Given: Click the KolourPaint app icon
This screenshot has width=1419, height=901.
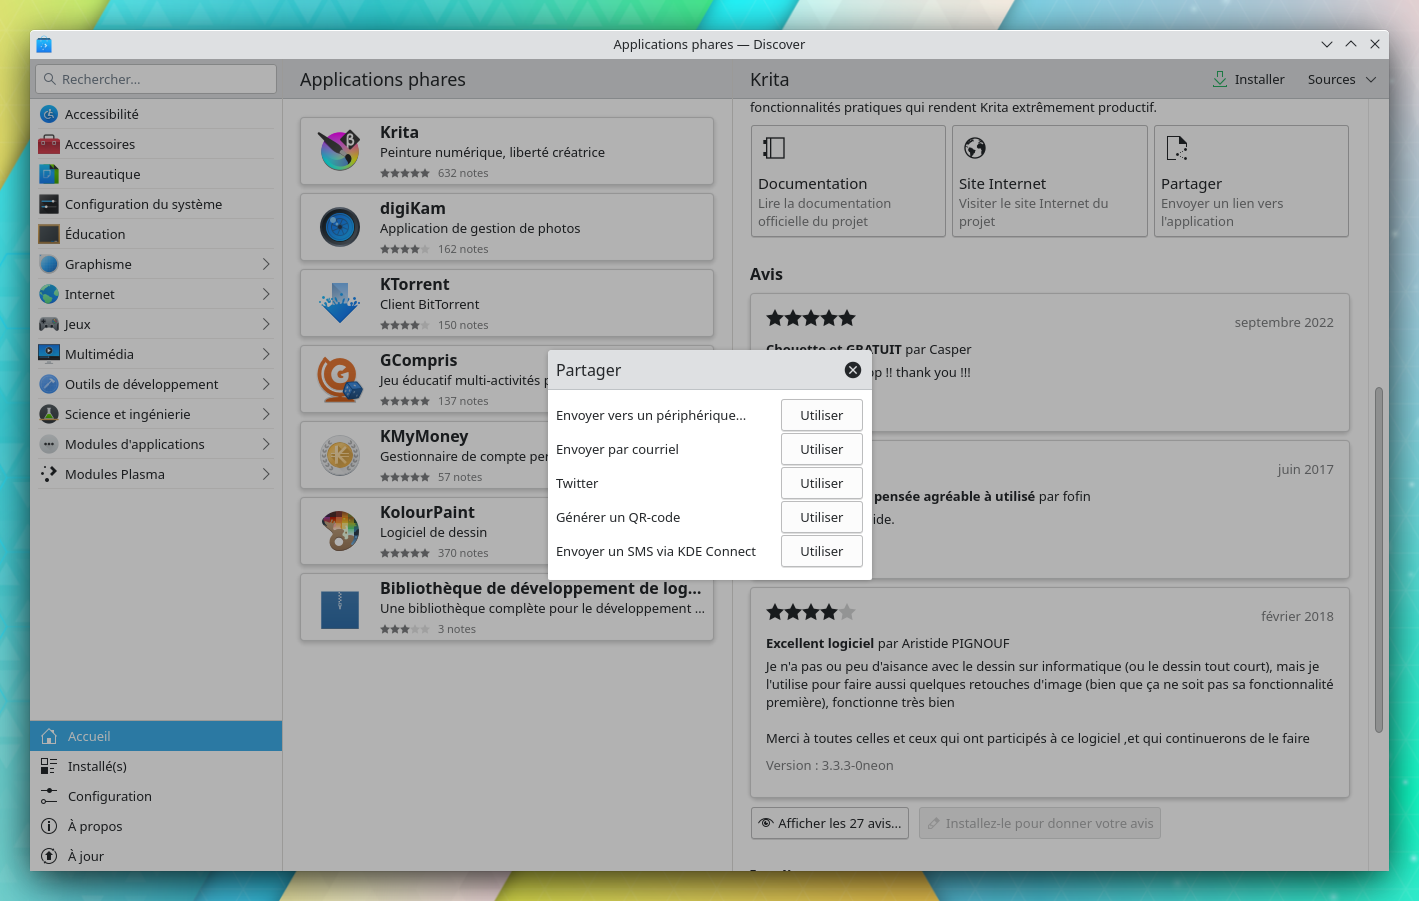Looking at the screenshot, I should 340,531.
